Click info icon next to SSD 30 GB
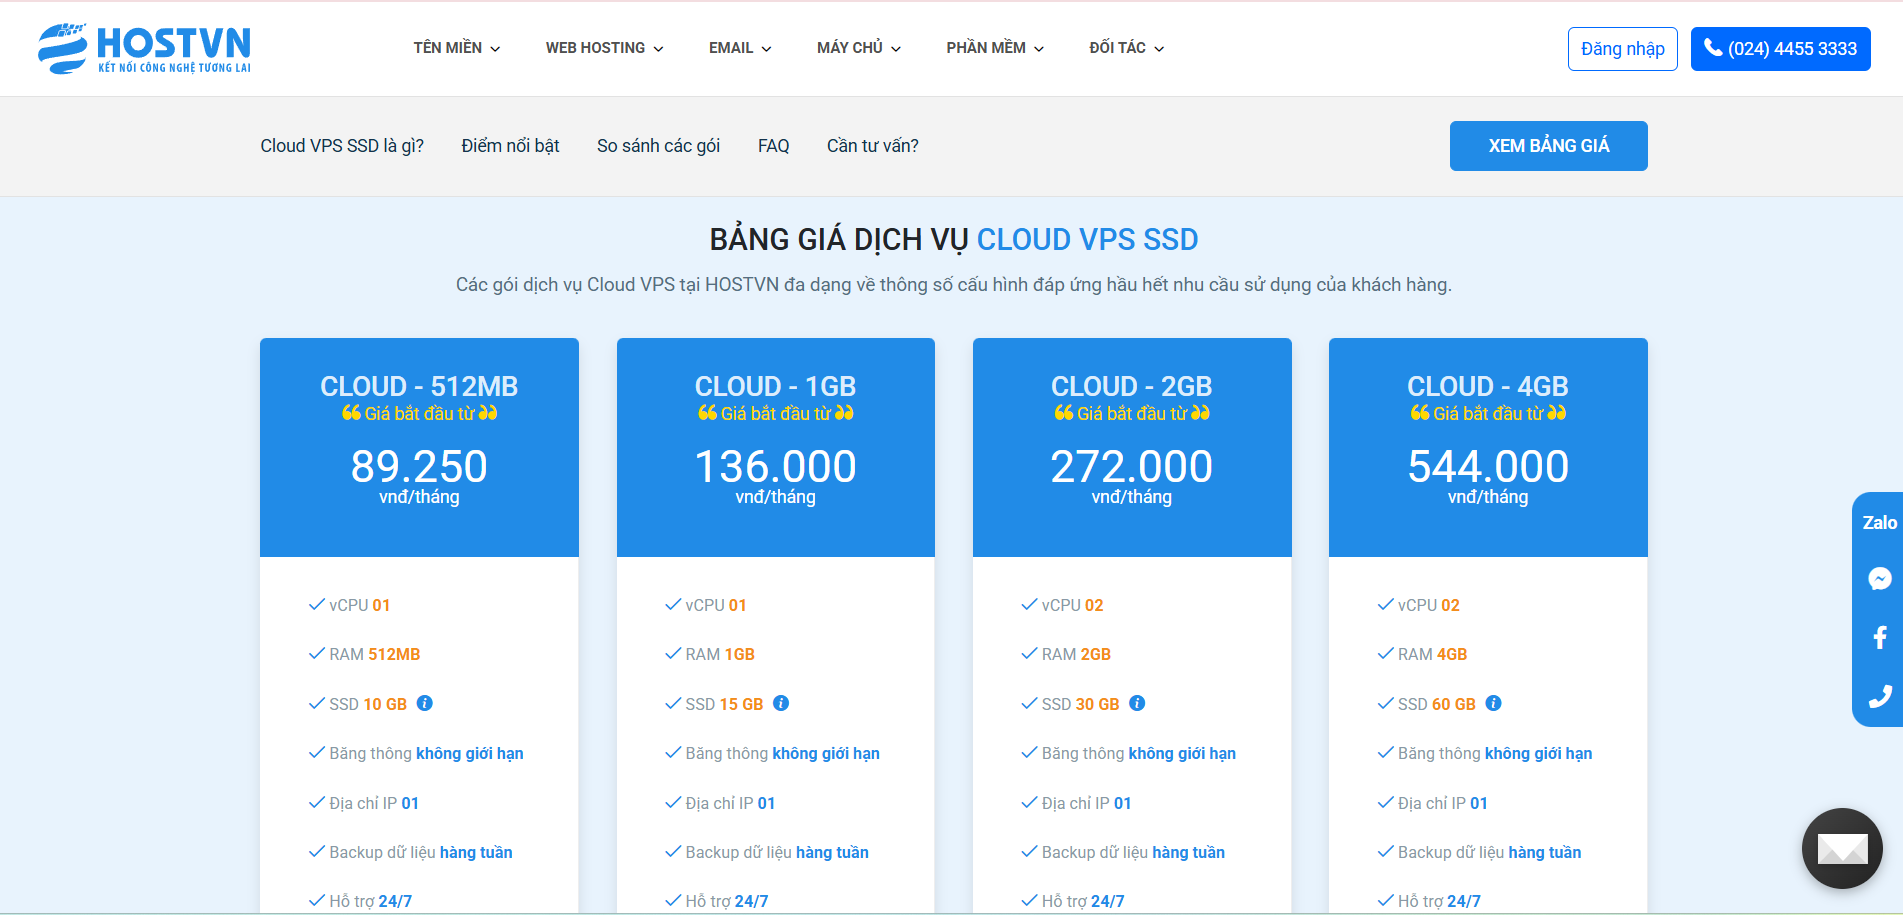The width and height of the screenshot is (1903, 915). coord(1137,703)
